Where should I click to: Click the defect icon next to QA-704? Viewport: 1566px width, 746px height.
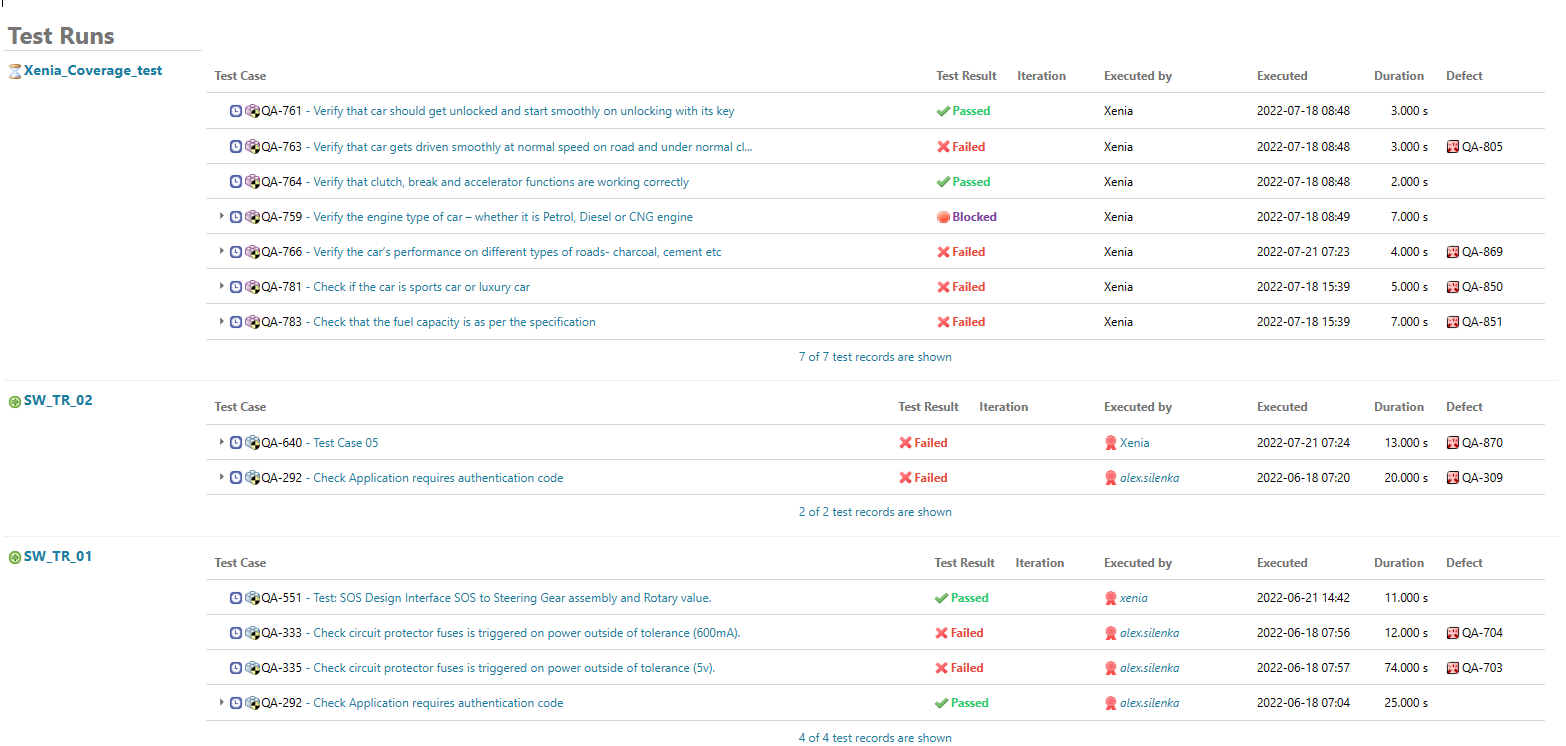pos(1453,633)
